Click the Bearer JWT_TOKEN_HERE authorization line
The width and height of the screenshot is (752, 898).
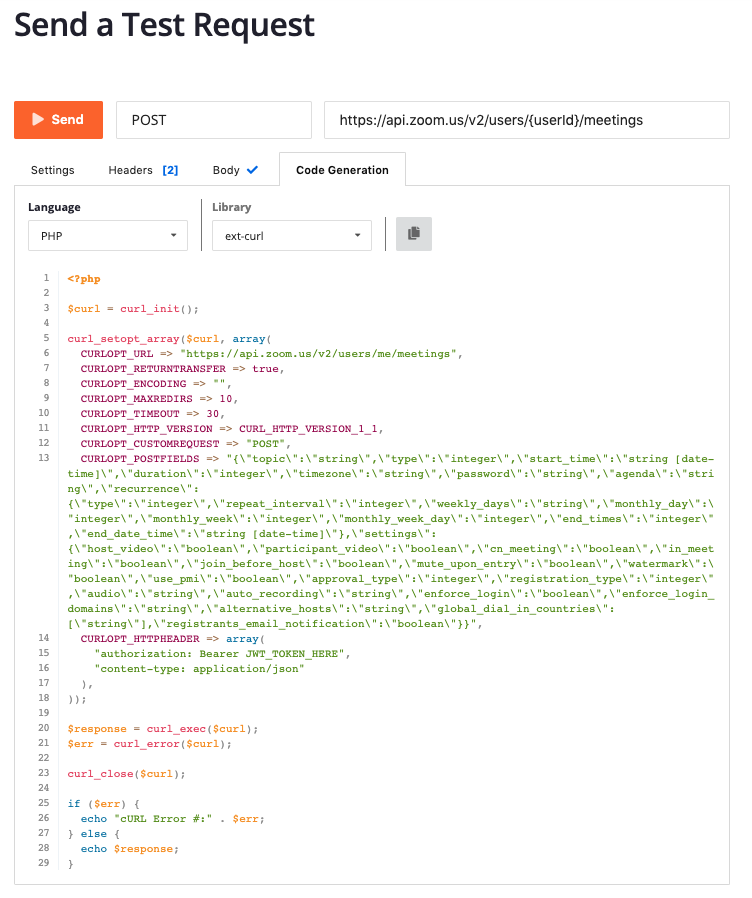221,653
